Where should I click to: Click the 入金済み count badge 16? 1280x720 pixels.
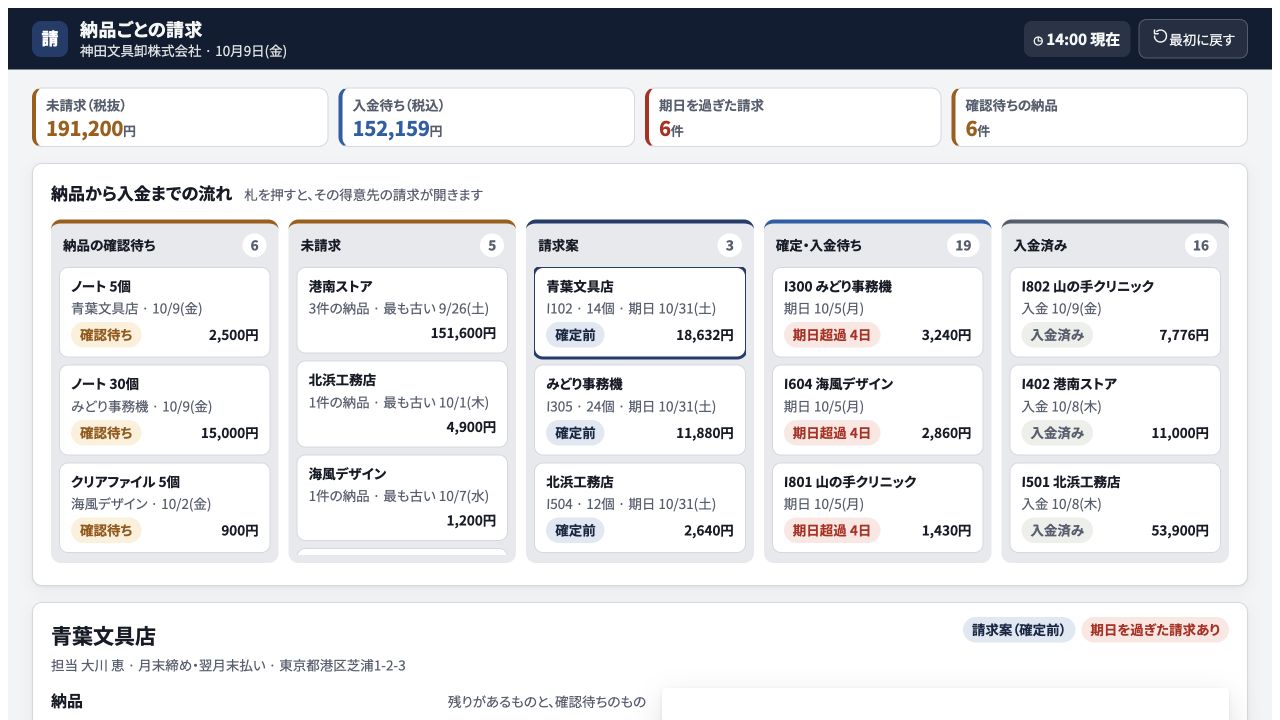1201,245
